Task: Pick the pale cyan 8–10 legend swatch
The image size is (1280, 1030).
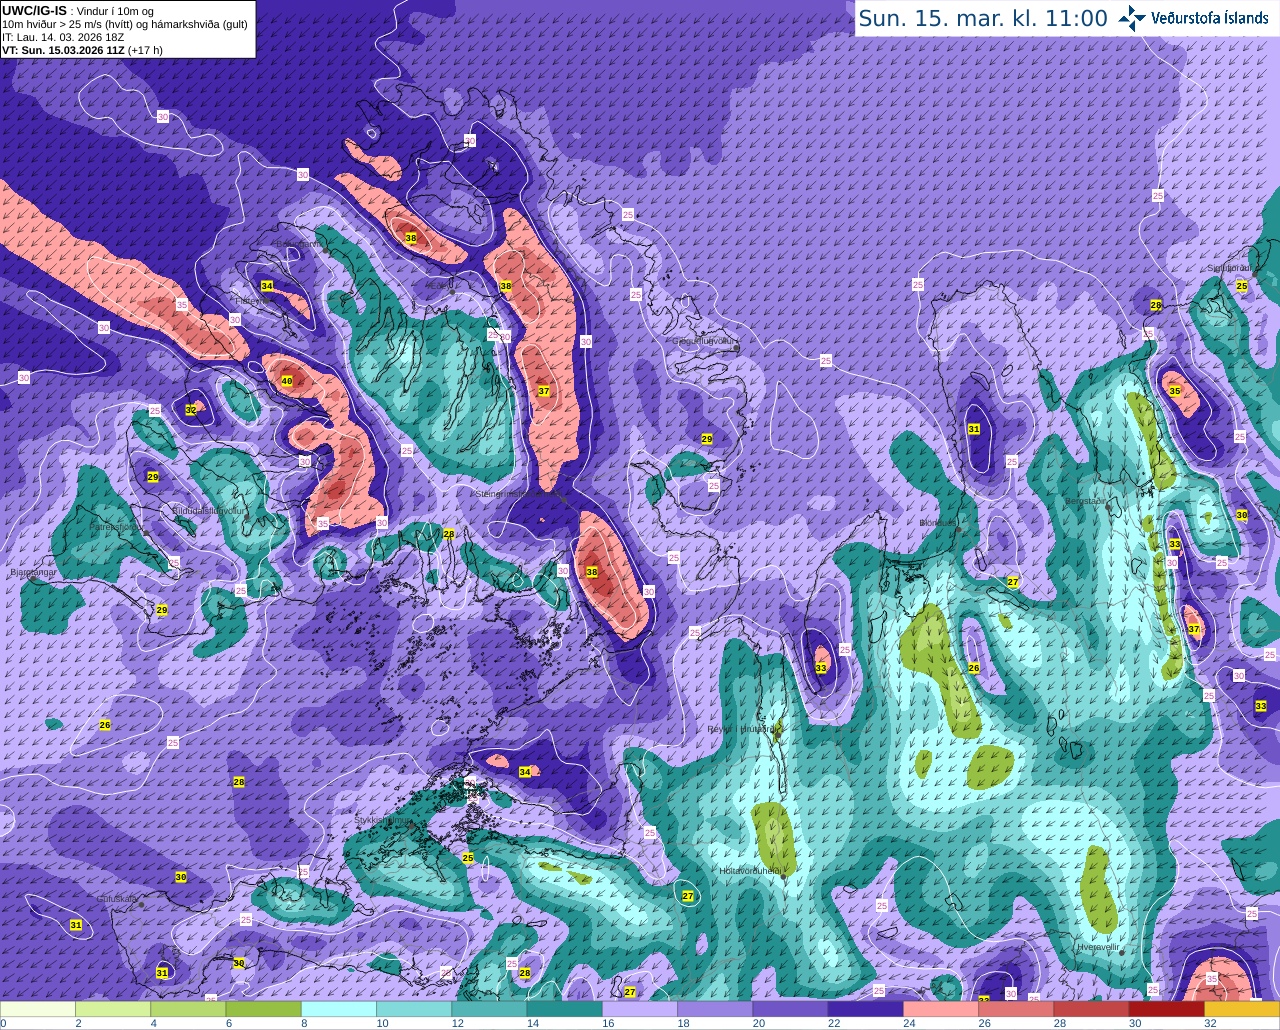Action: click(x=339, y=1009)
